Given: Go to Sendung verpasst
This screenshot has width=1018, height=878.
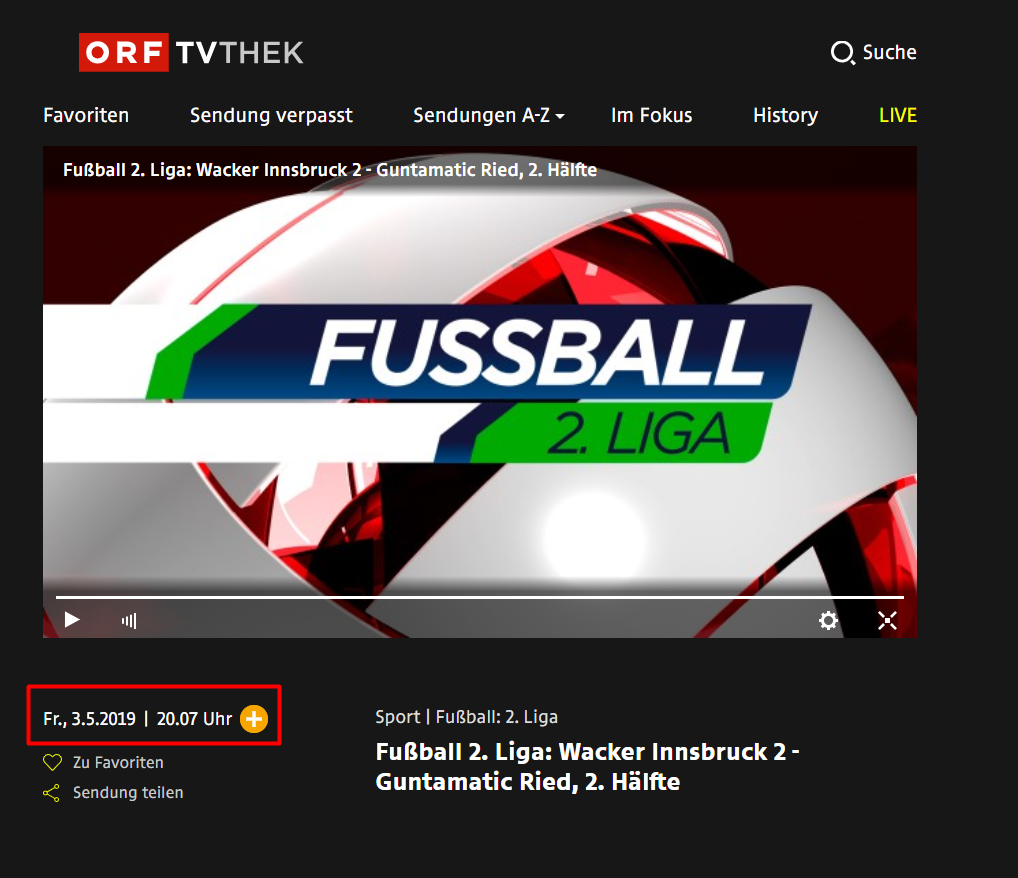Looking at the screenshot, I should 271,115.
